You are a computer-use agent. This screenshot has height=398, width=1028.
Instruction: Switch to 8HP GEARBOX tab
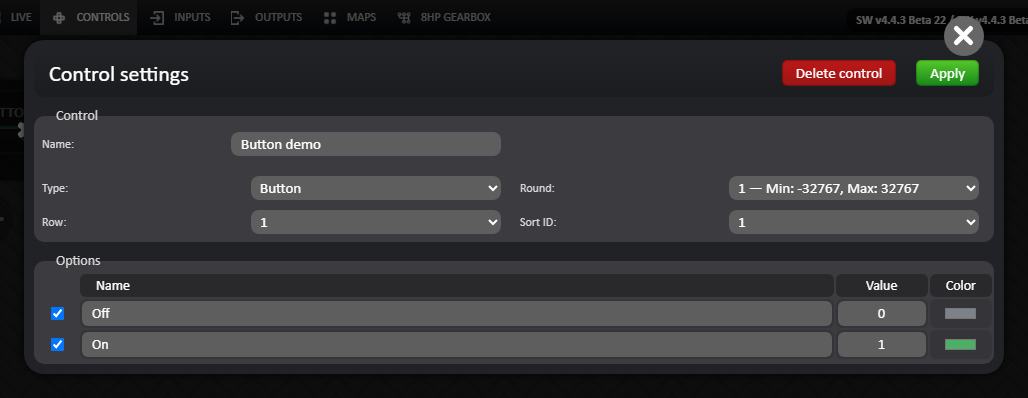coord(445,17)
